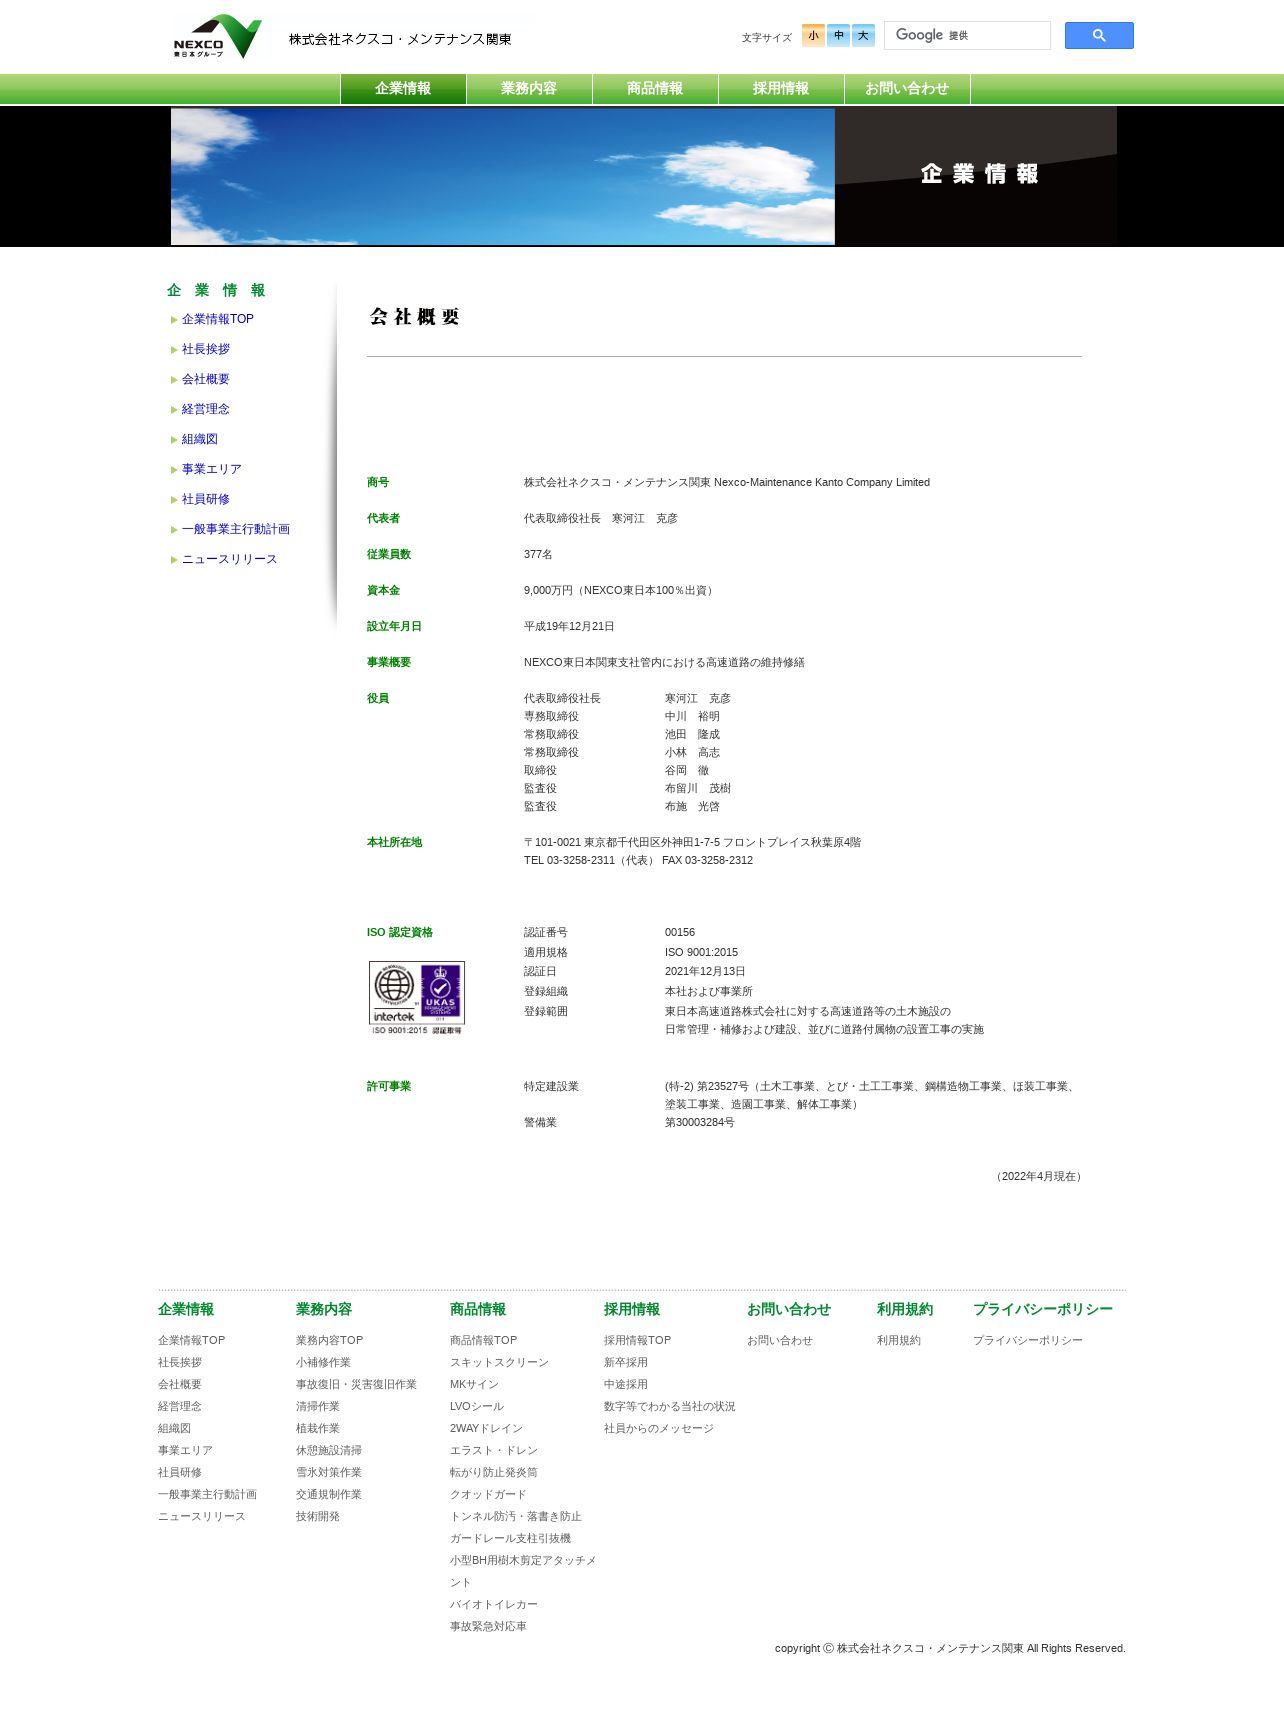Open footer link エラスト・ドレン
Viewport: 1284px width, 1709px height.
494,1450
